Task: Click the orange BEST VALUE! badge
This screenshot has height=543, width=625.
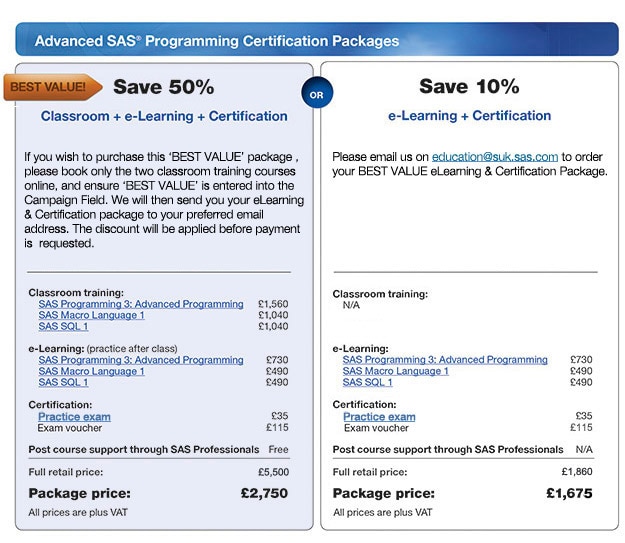Action: tap(53, 87)
